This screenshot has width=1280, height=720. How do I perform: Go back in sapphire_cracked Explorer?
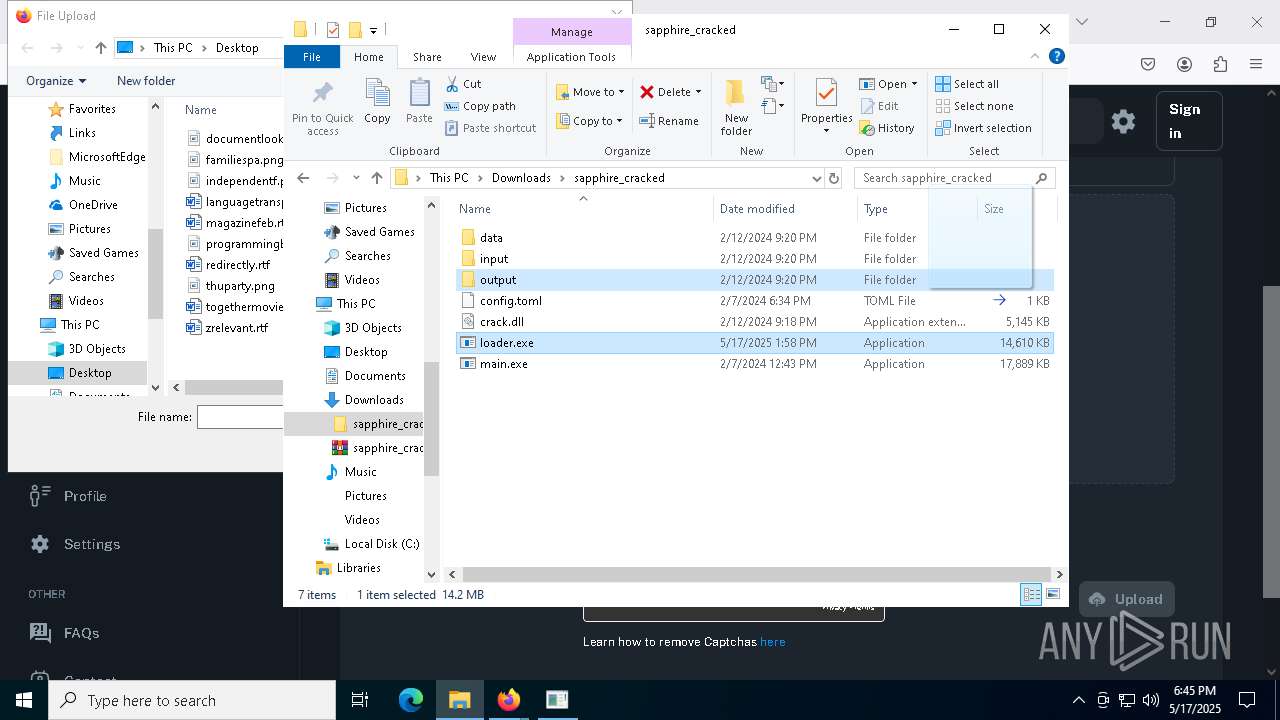pos(303,178)
